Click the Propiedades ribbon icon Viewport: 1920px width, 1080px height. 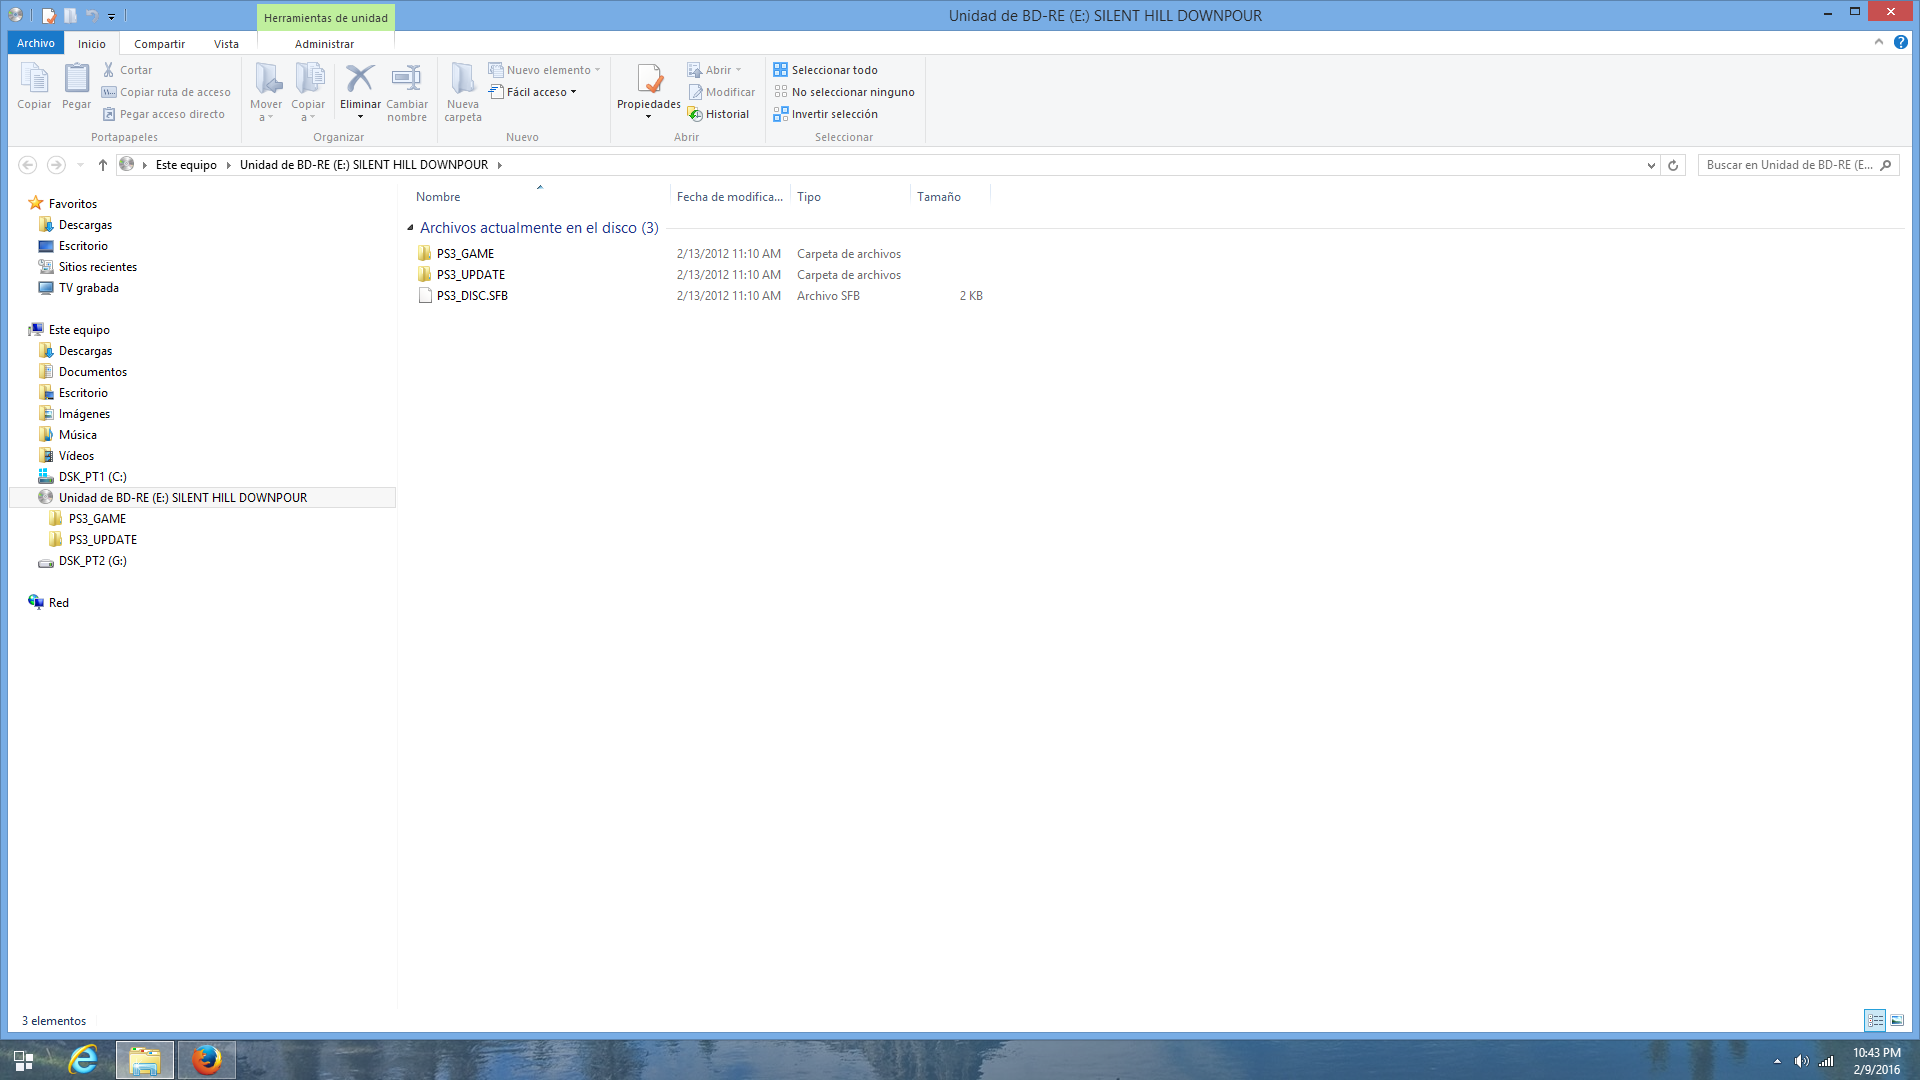648,80
